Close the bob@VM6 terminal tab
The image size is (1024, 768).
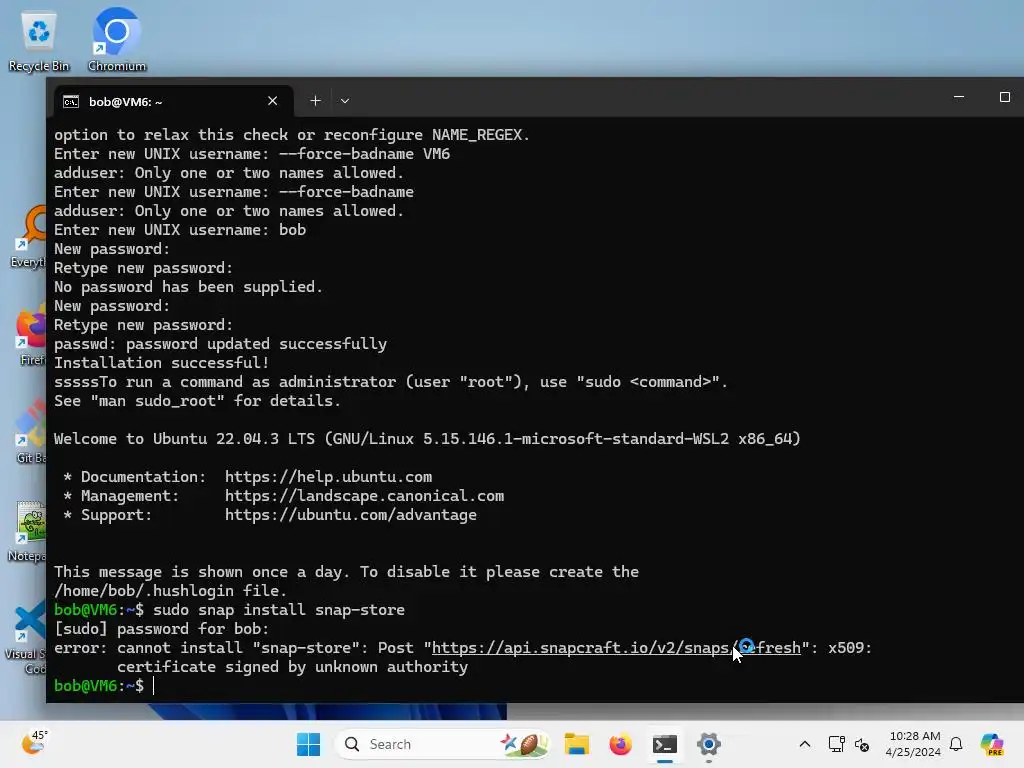click(272, 101)
